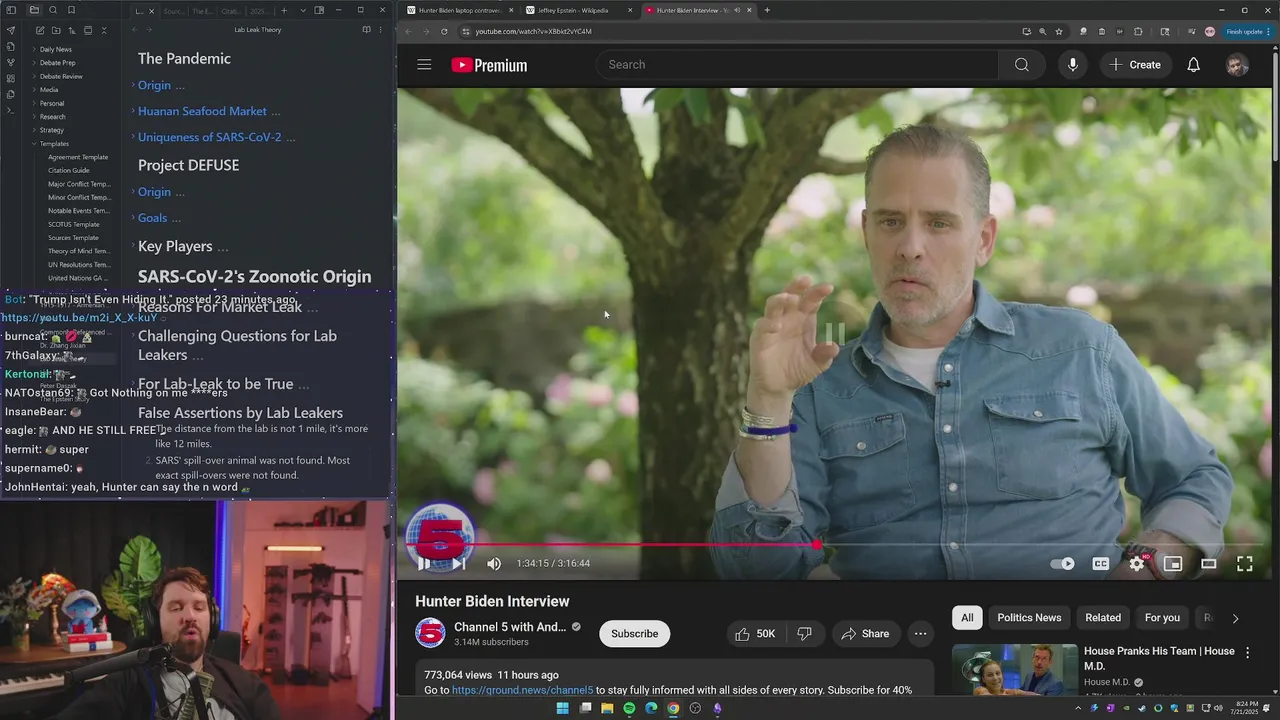Collapse all folders in Obsidian explorer

pyautogui.click(x=104, y=30)
